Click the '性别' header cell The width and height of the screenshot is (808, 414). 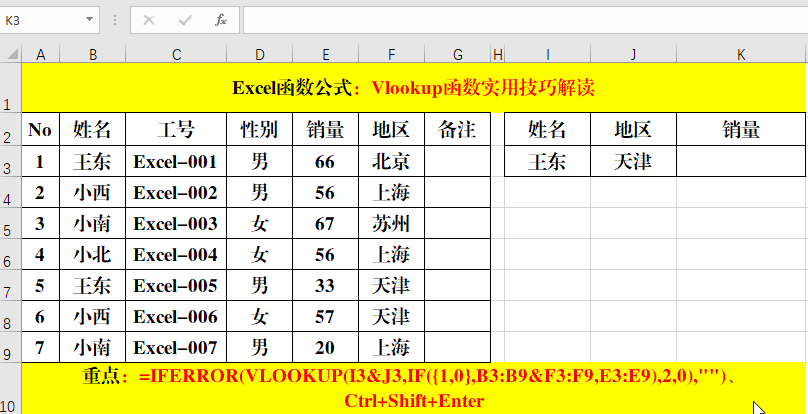(260, 129)
